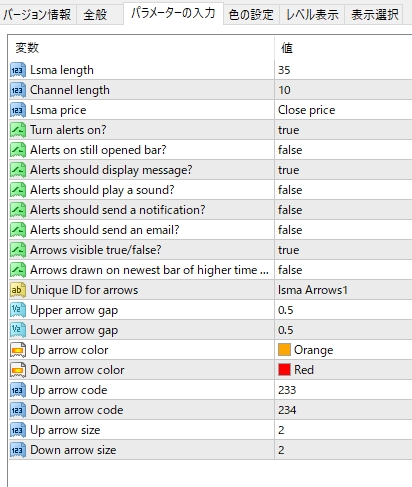The width and height of the screenshot is (412, 487).
Task: Click the icon beside Arrows drawn on newest bar
Action: coord(18,270)
